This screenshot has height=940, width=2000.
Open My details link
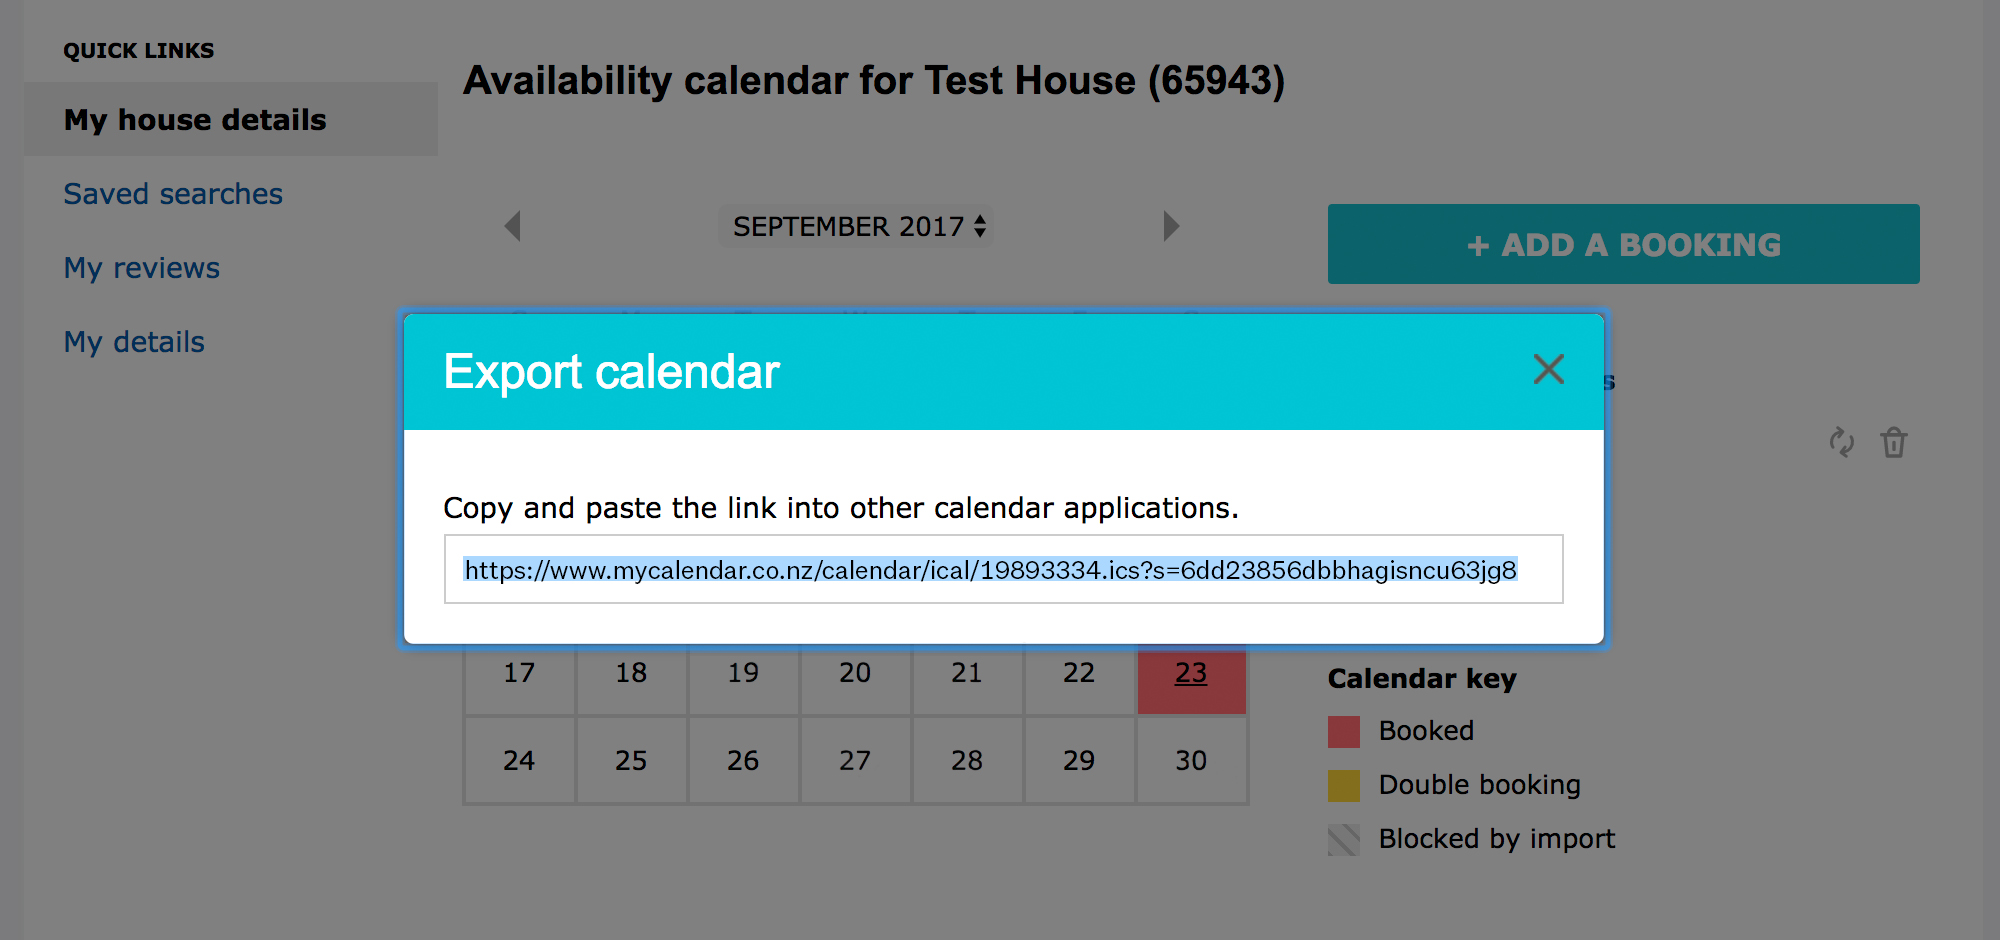[134, 342]
